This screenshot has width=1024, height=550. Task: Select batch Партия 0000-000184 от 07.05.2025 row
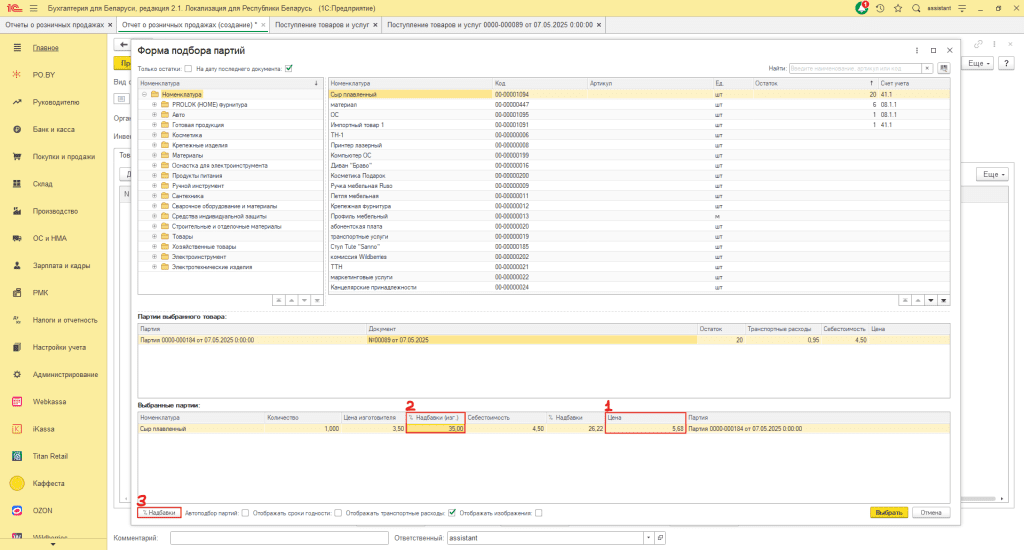(543, 340)
